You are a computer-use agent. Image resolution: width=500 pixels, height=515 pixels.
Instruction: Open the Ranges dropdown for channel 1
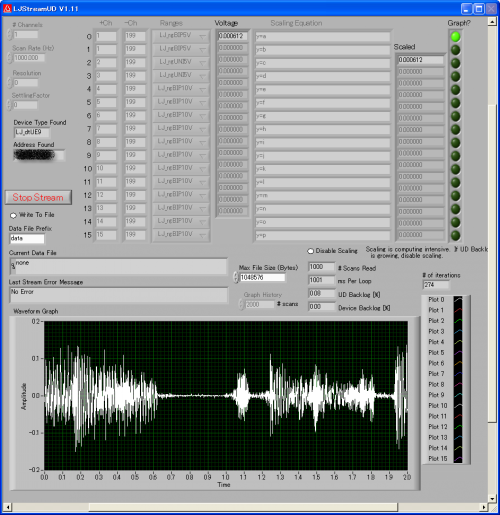coord(181,49)
